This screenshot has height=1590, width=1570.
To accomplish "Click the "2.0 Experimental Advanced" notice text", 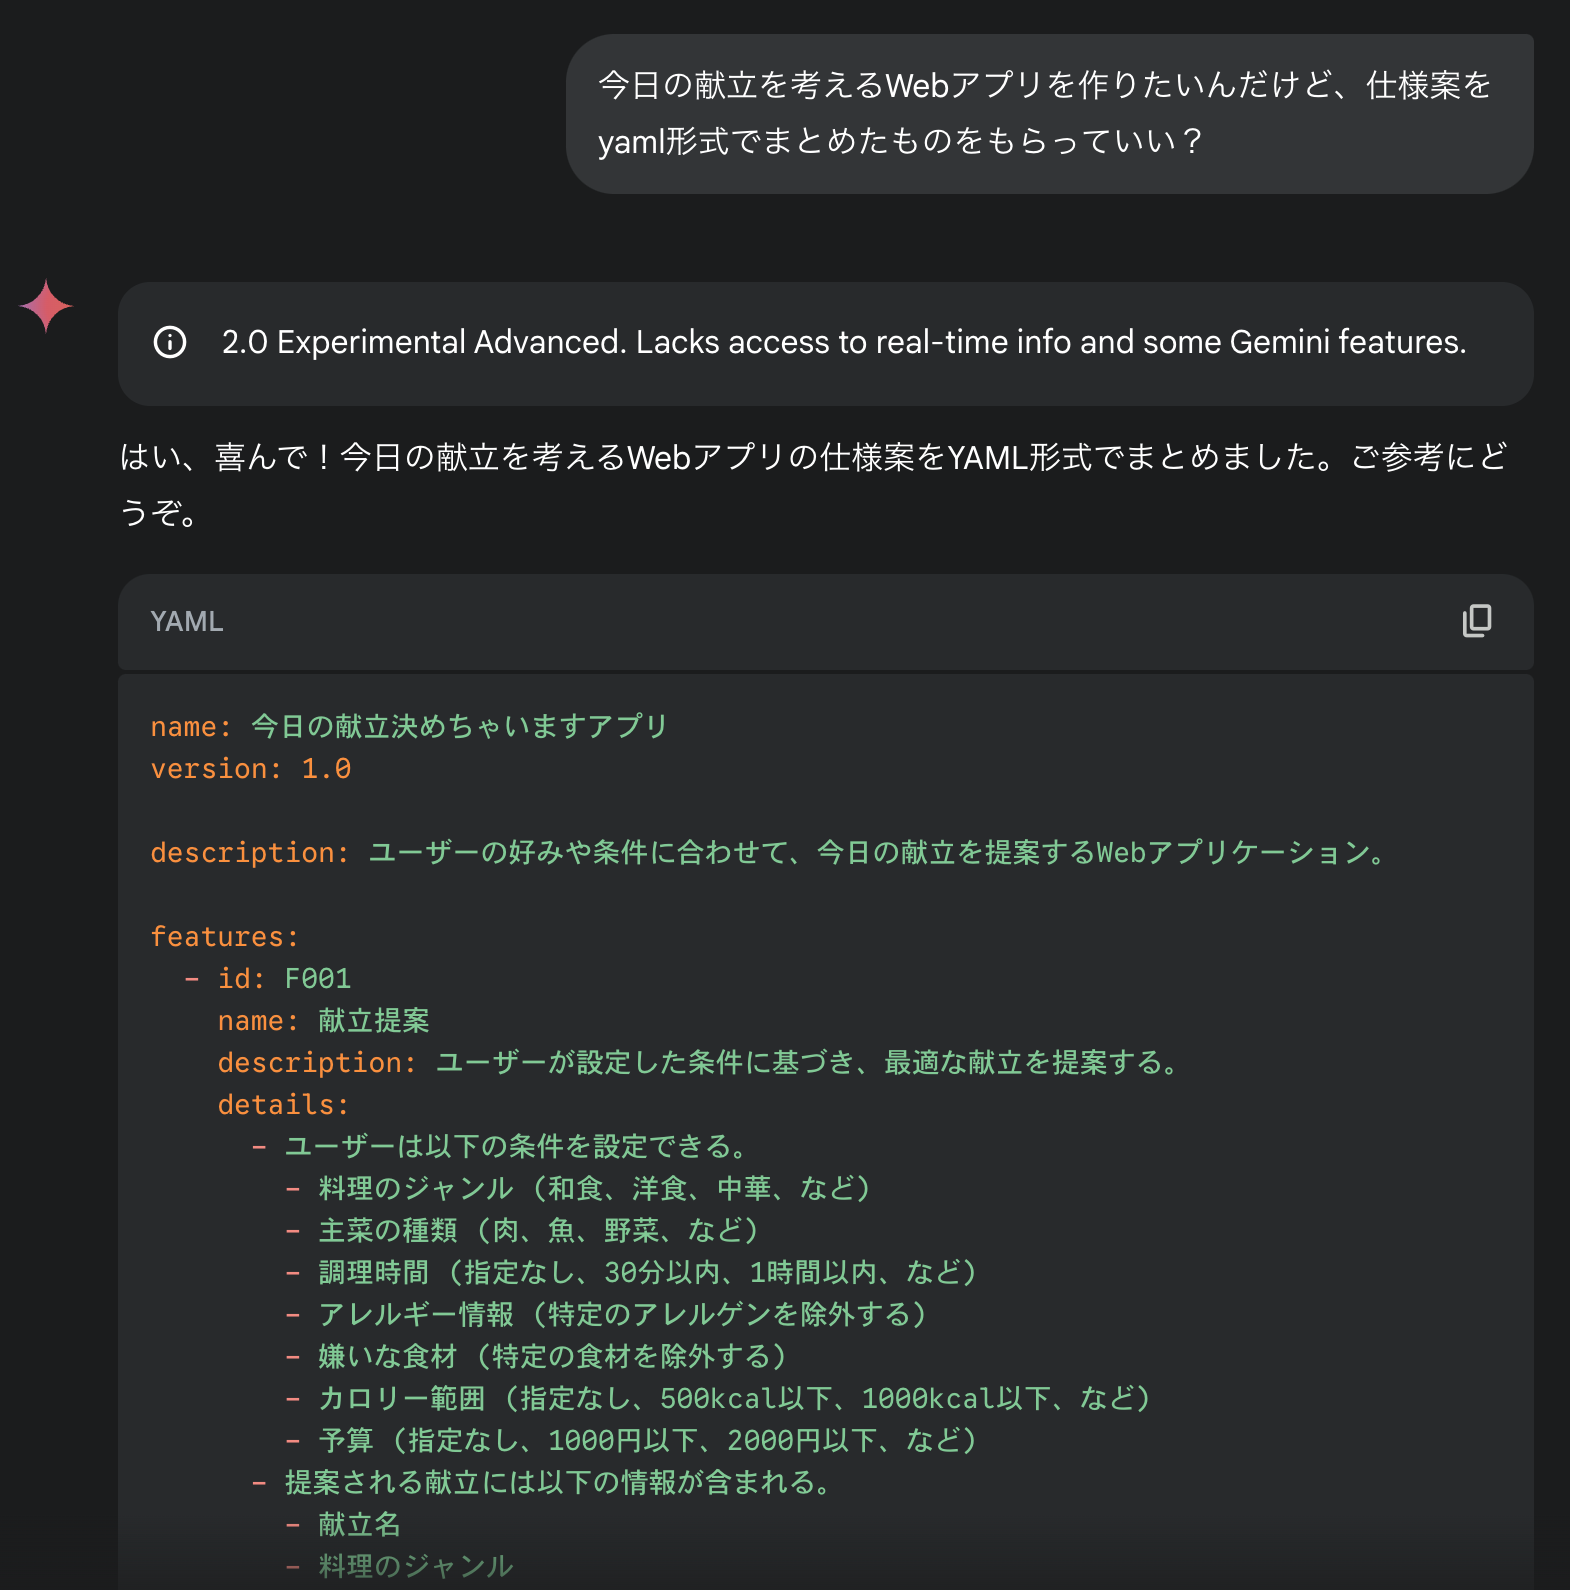I will click(843, 342).
